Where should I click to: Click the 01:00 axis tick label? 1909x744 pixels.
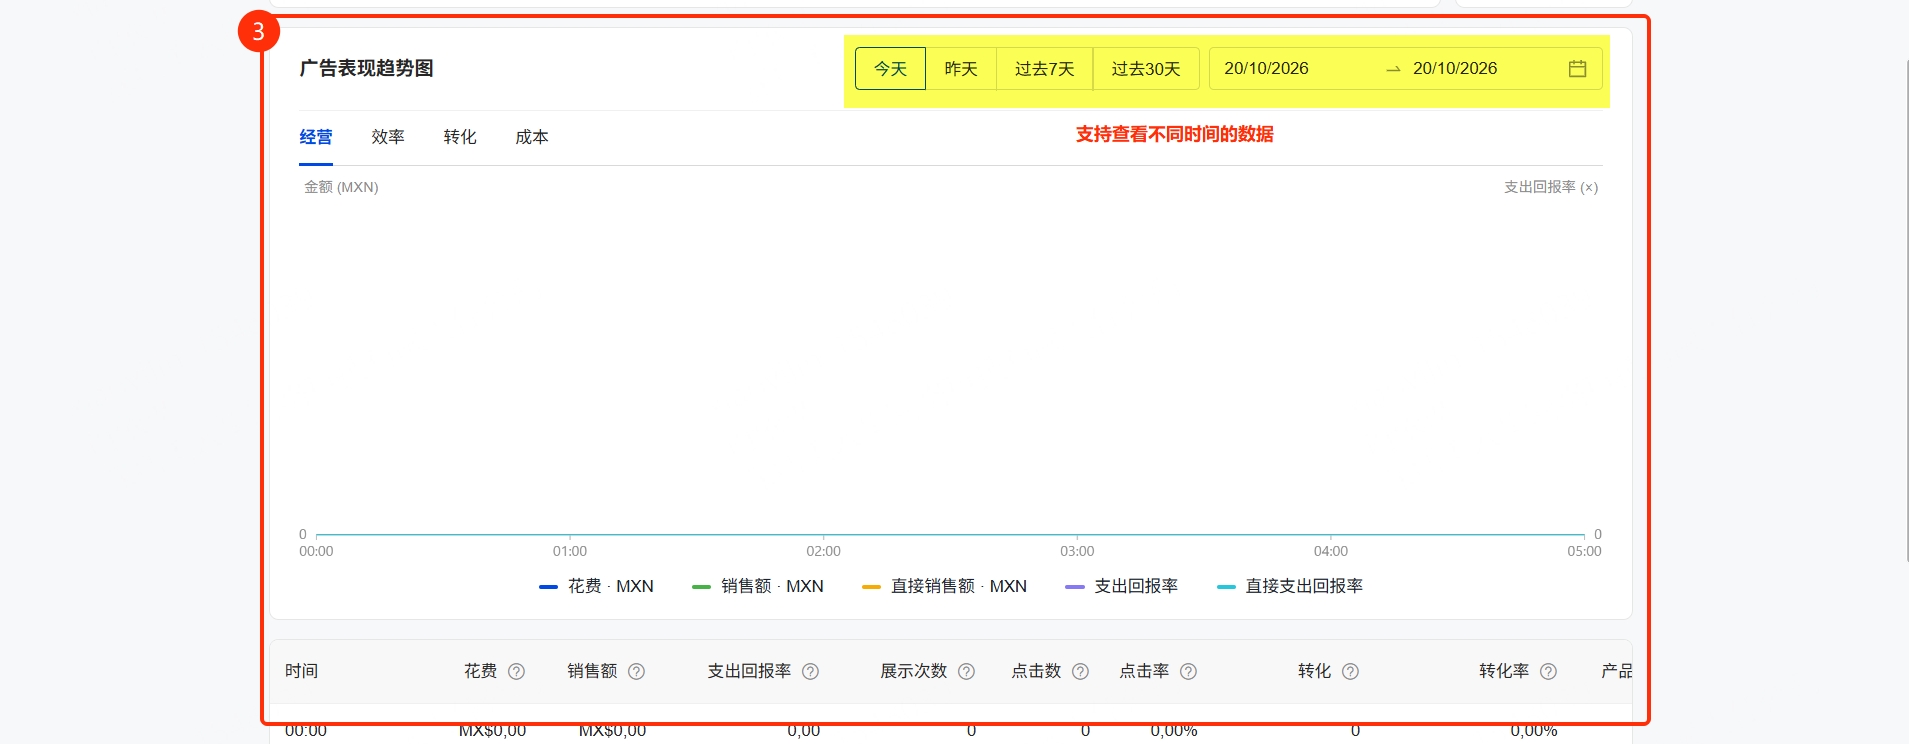point(570,551)
